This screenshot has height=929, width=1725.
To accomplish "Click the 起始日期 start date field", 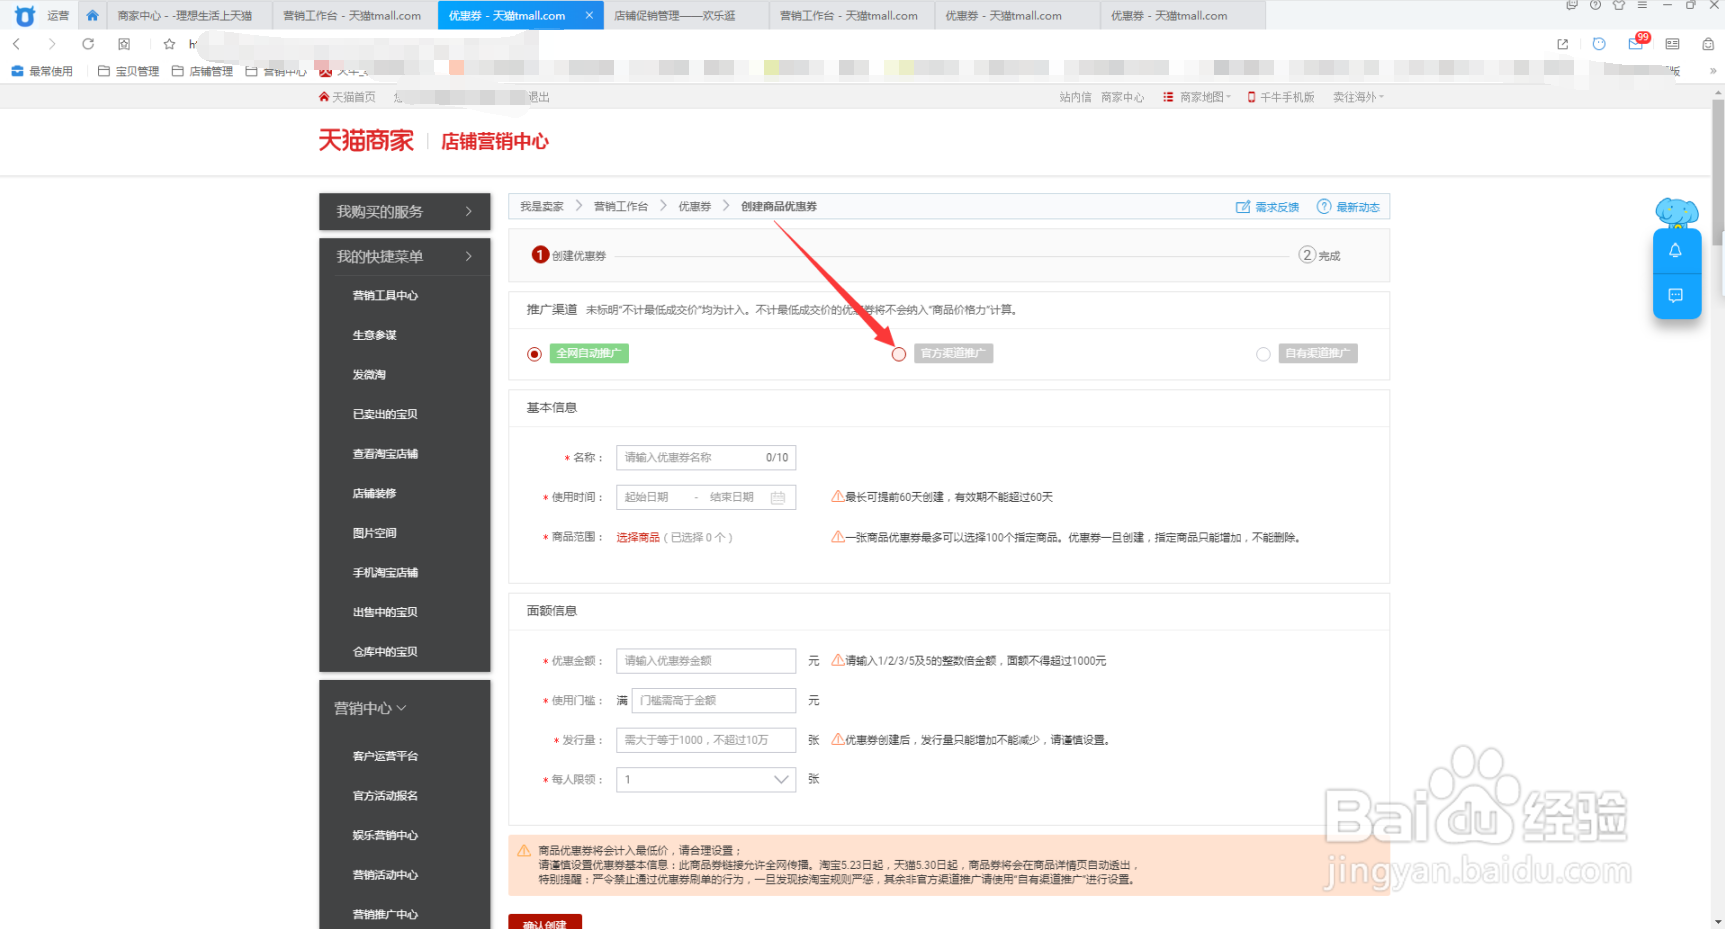I will tap(647, 497).
